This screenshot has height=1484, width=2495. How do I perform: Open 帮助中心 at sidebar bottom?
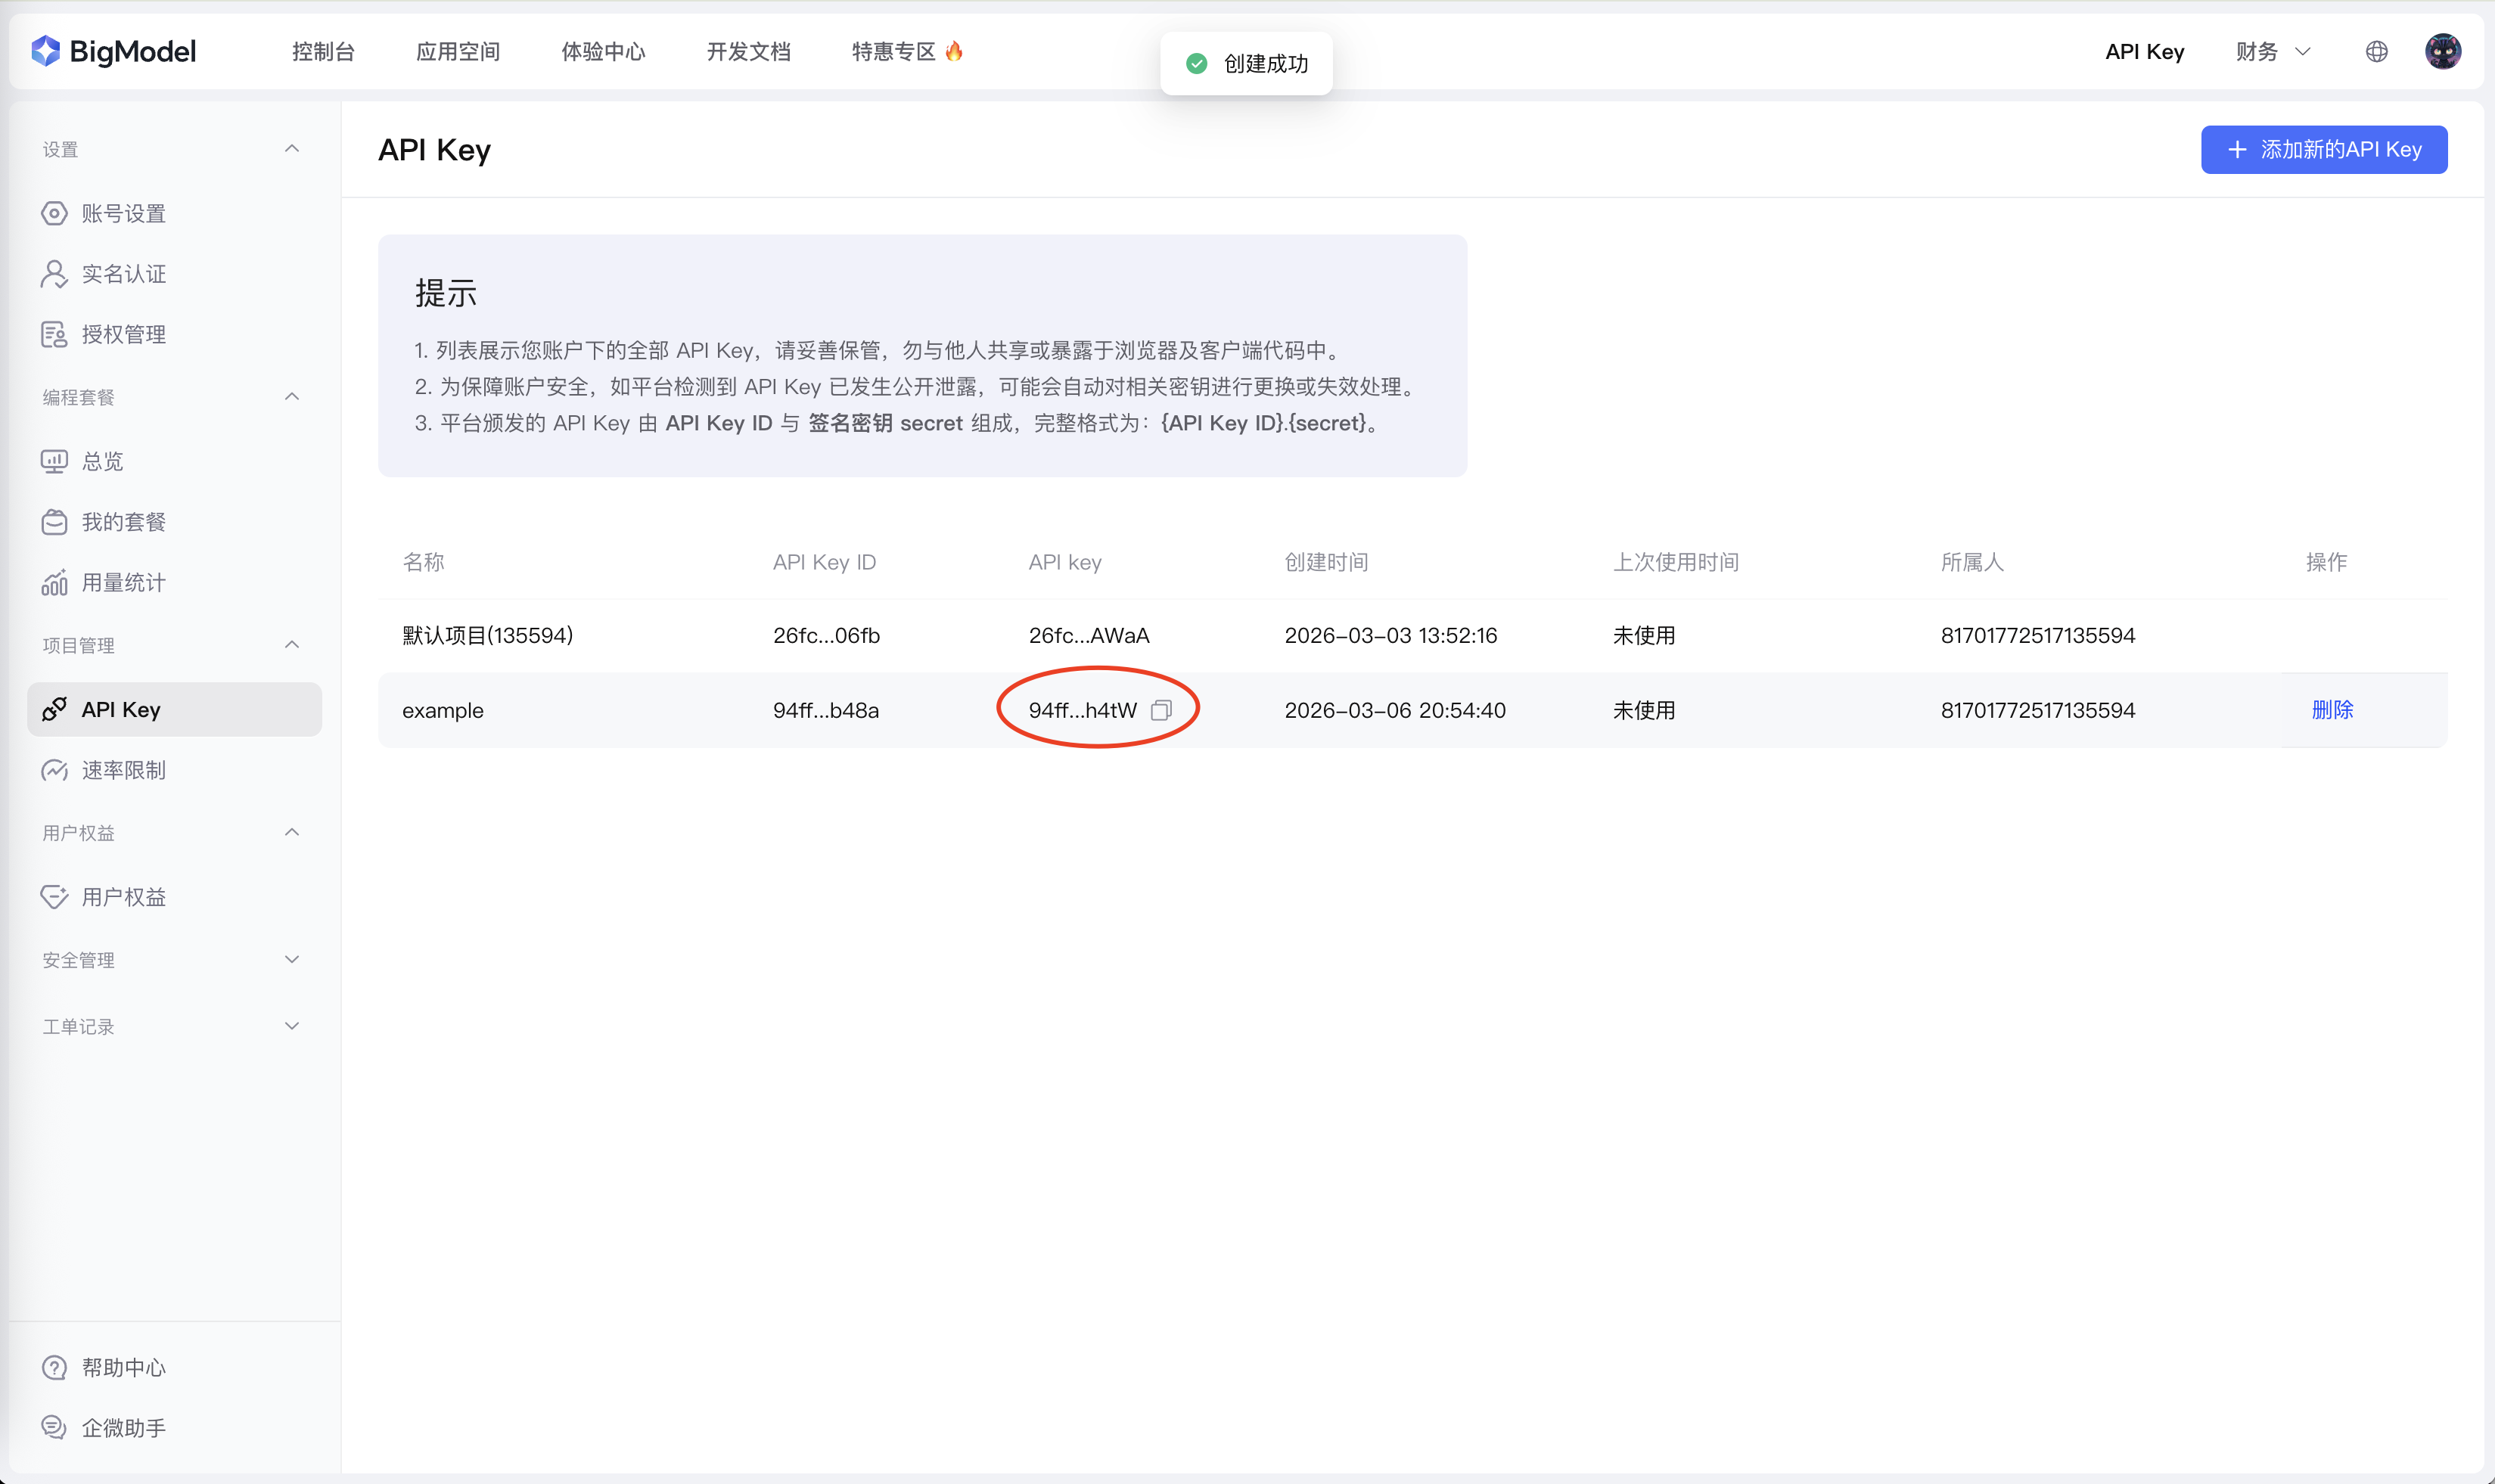click(x=123, y=1367)
